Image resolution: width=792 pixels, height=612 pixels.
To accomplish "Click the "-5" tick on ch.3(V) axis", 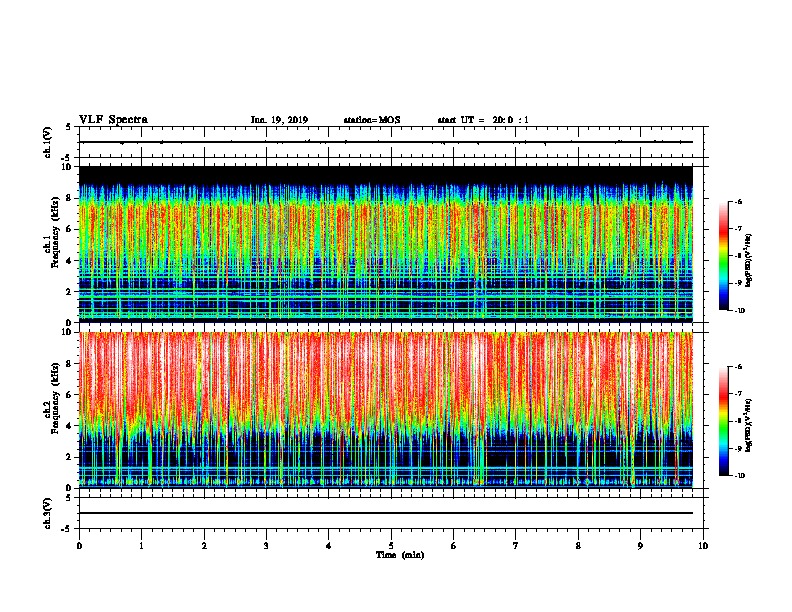I will pos(67,528).
